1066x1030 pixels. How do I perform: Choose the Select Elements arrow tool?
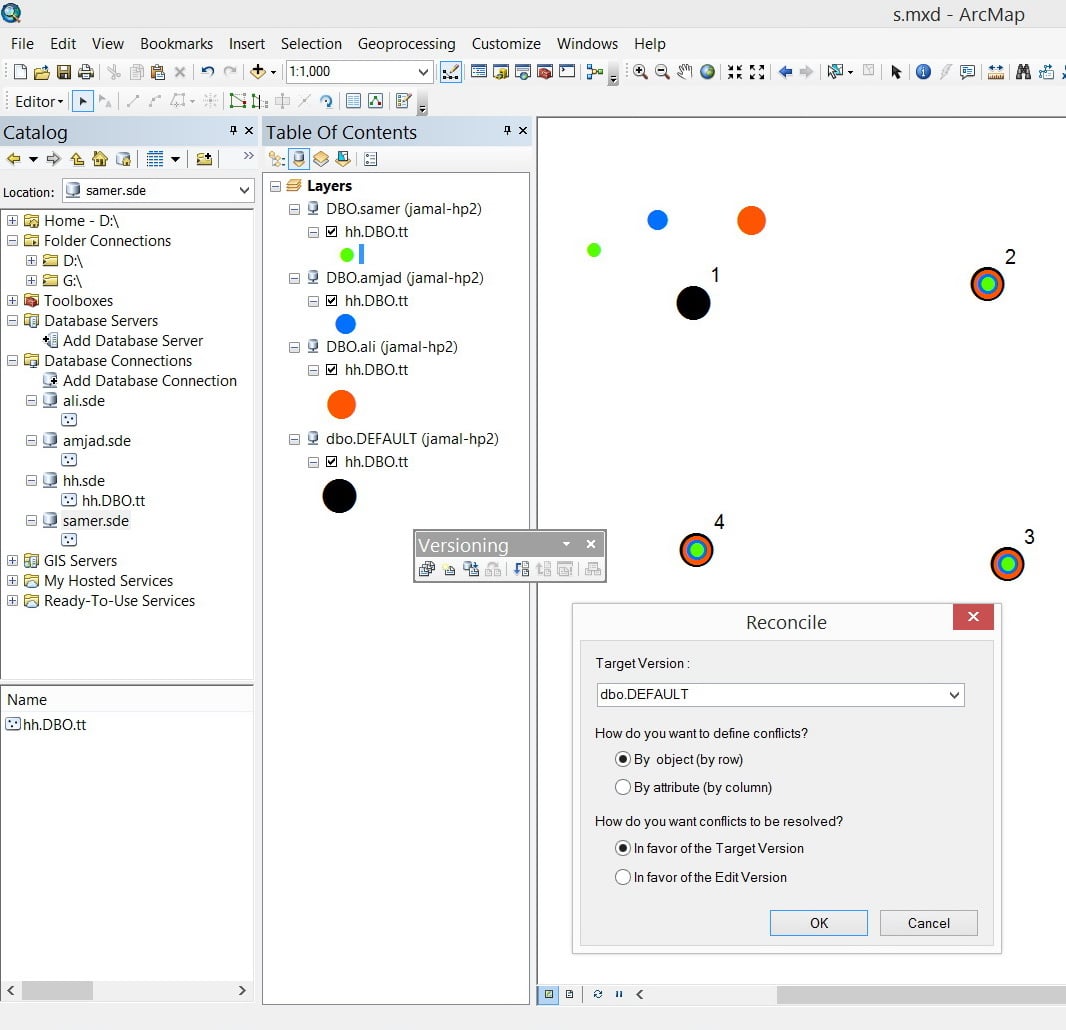pyautogui.click(x=896, y=71)
